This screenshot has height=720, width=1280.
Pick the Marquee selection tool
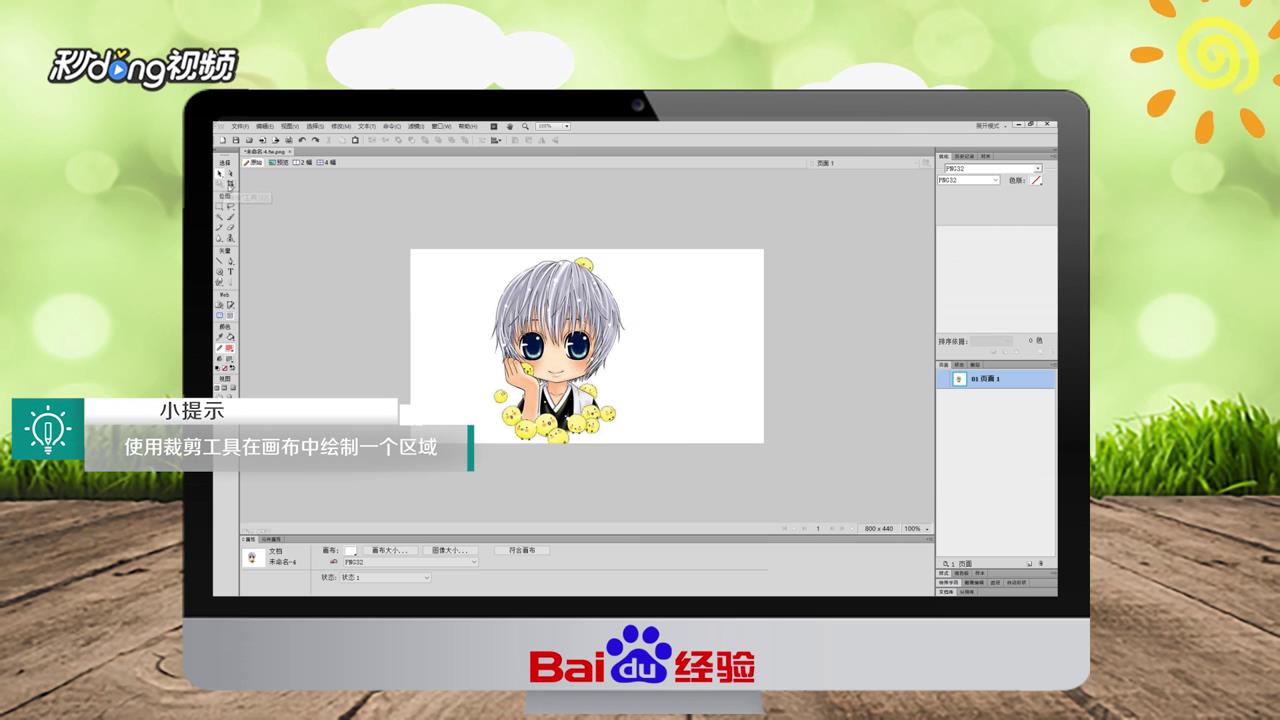pos(219,206)
